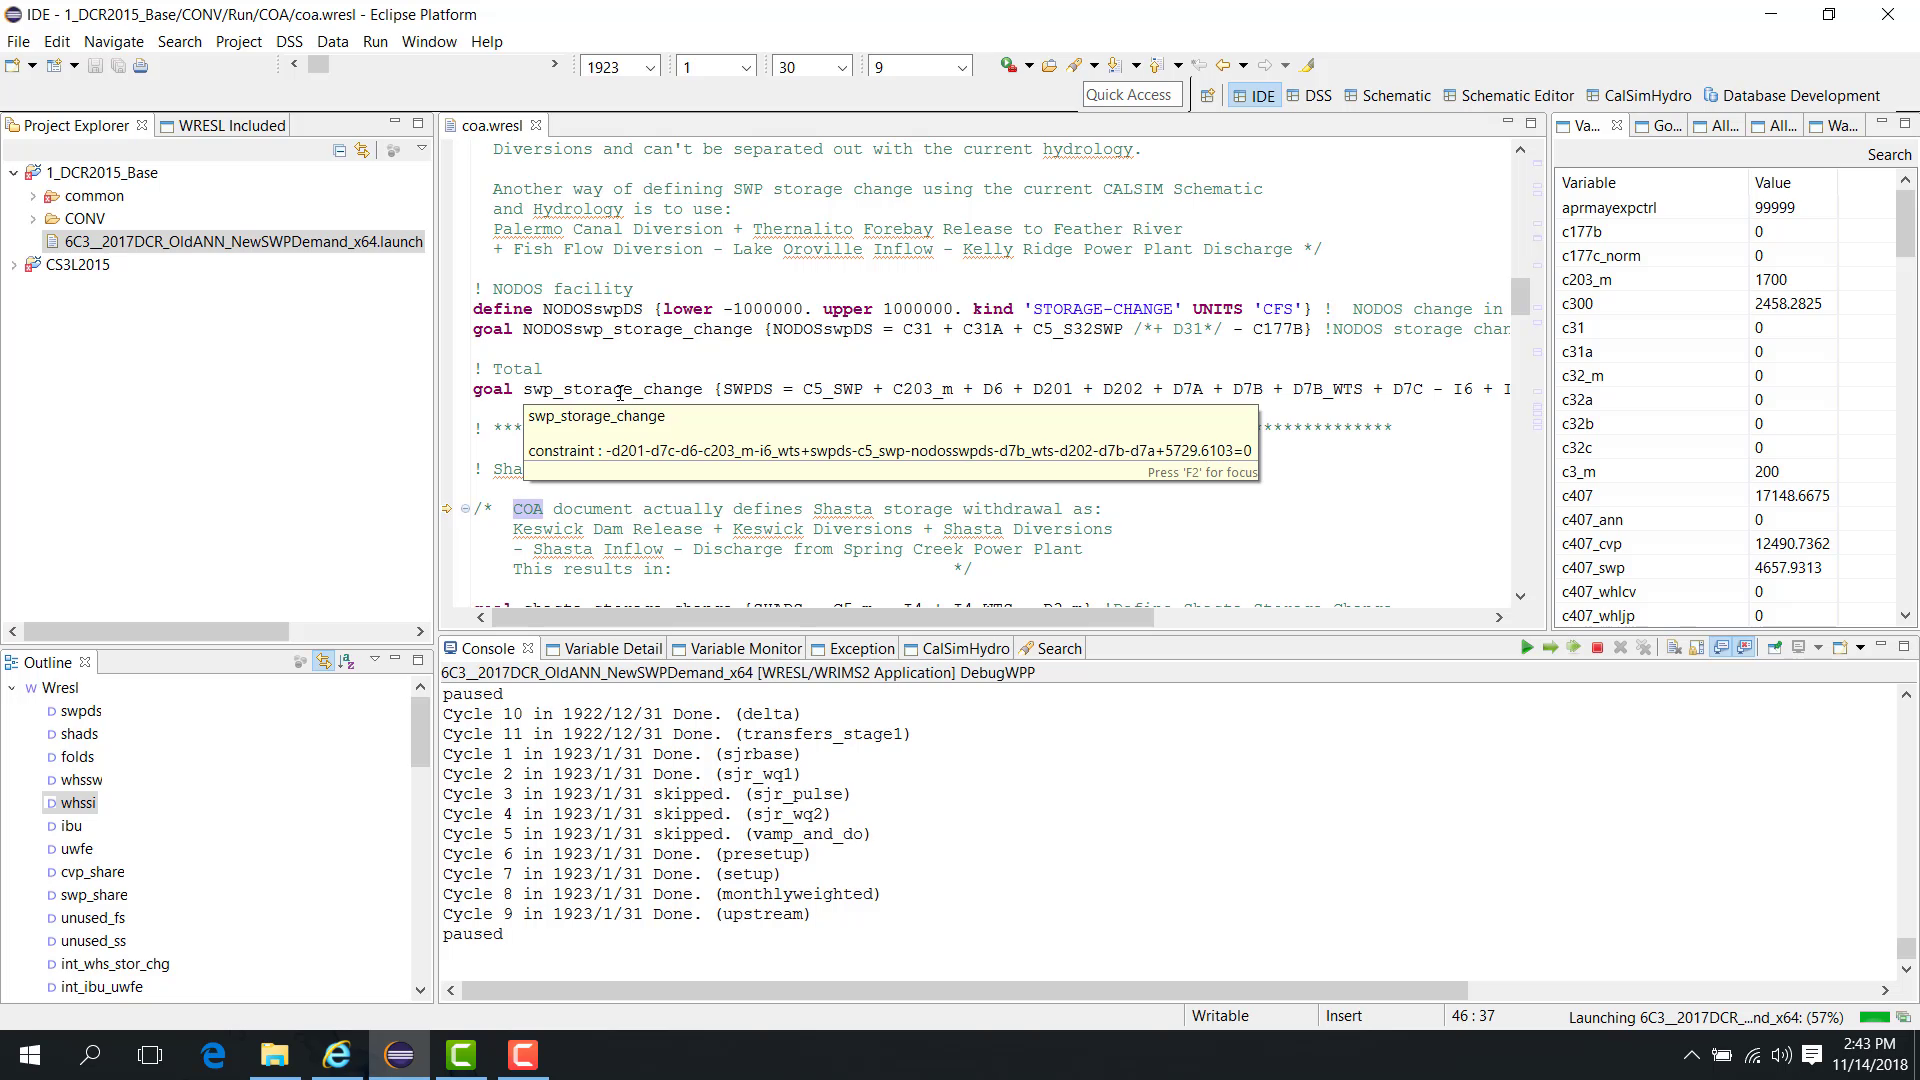Open the taskbar search icon
Viewport: 1920px width, 1080px height.
[x=90, y=1055]
